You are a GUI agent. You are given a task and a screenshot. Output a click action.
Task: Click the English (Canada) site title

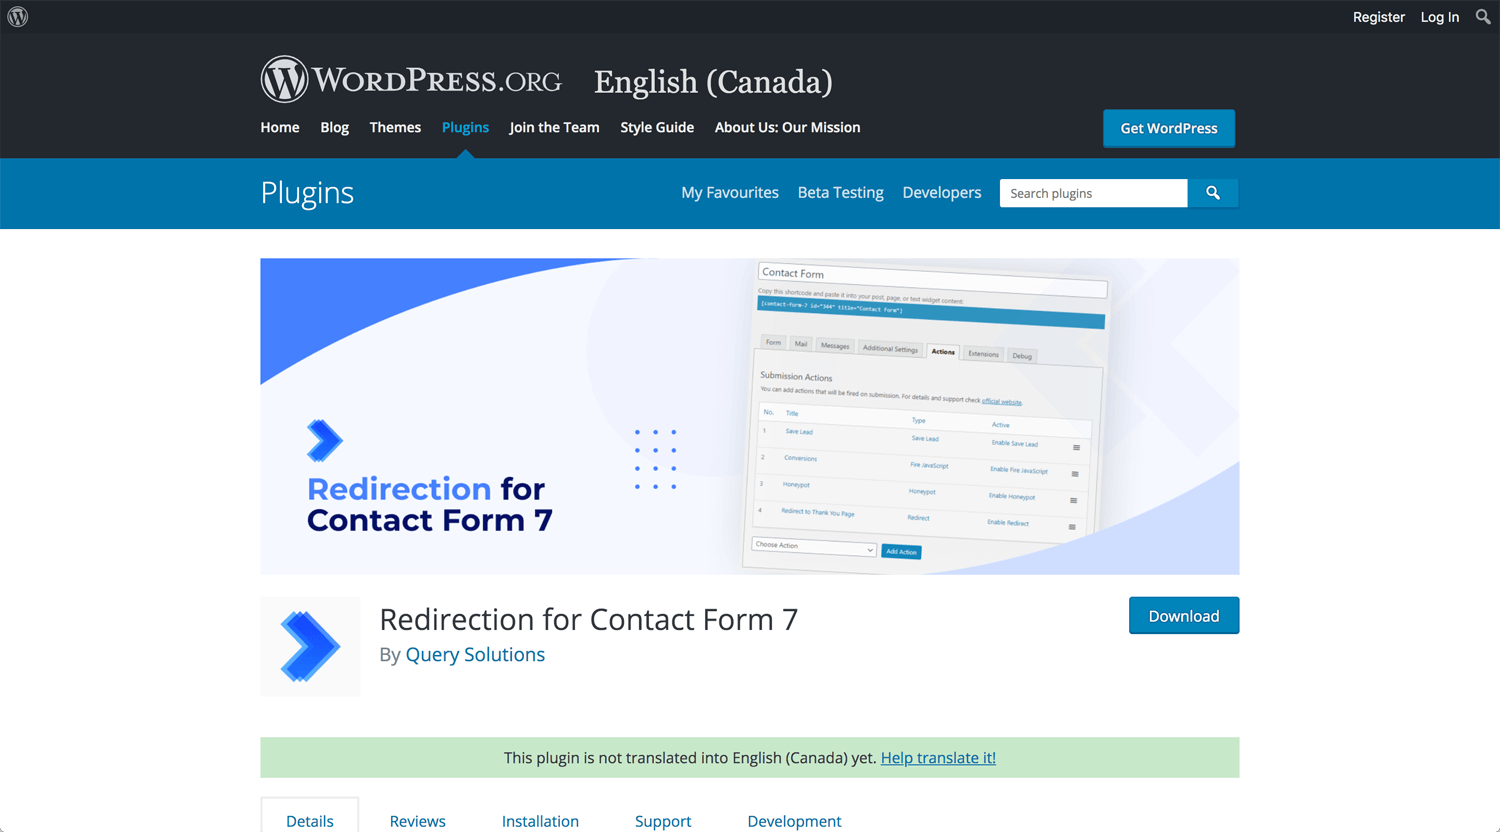point(713,82)
